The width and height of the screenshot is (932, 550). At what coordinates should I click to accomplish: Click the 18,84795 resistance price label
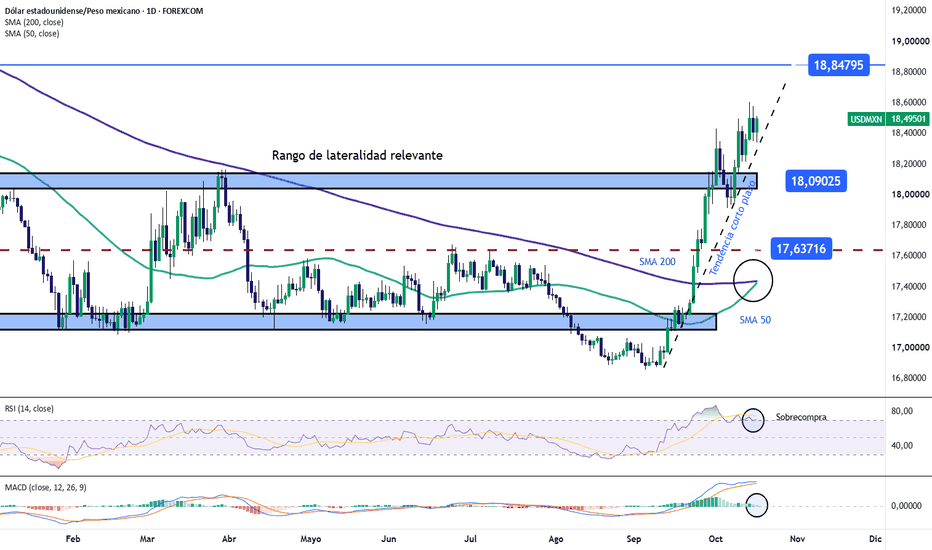point(839,65)
